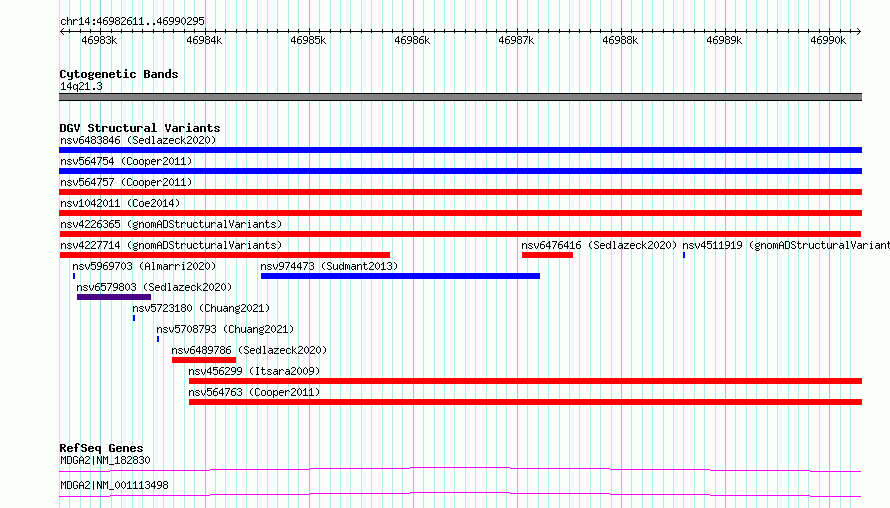Open the nsv564757 (Cooper2011) label
This screenshot has height=508, width=890.
pos(126,182)
